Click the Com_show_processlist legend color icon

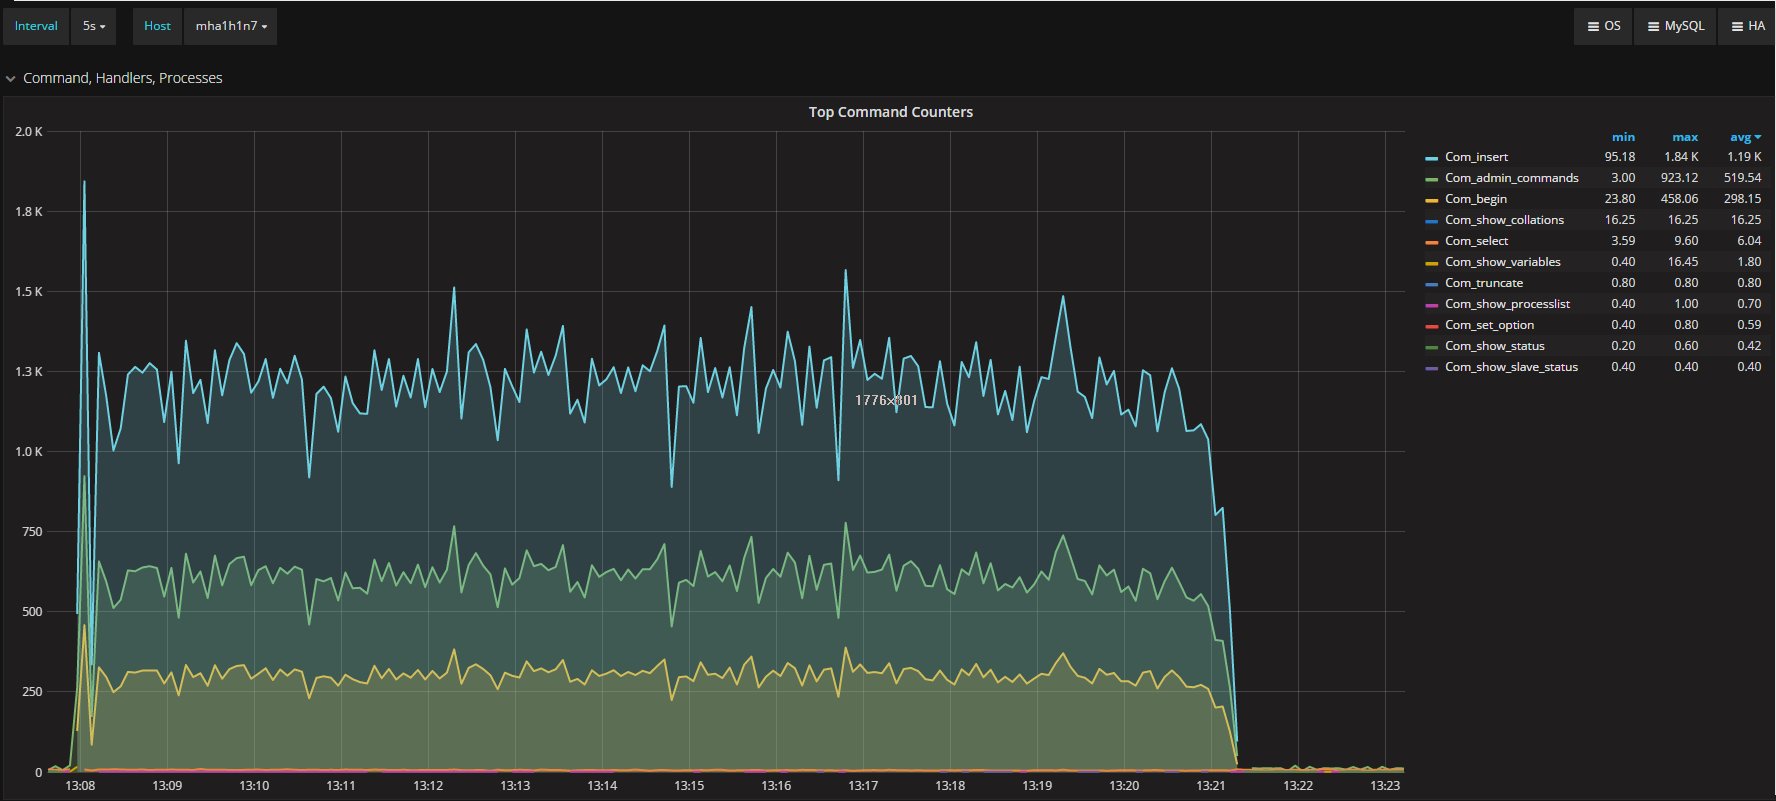[x=1432, y=305]
